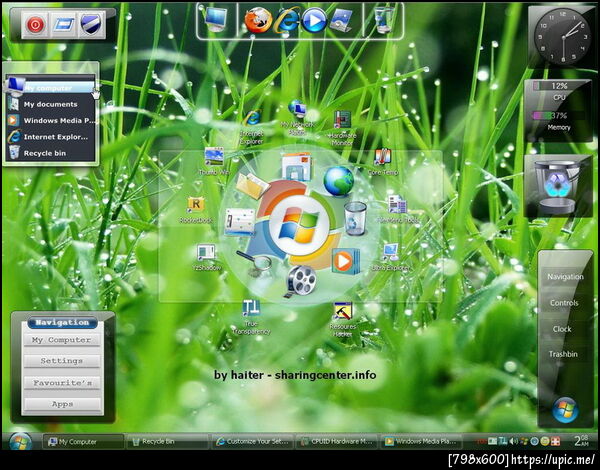Switch to My Computer taskbar button
Viewport: 600px width, 470px height.
click(x=83, y=442)
